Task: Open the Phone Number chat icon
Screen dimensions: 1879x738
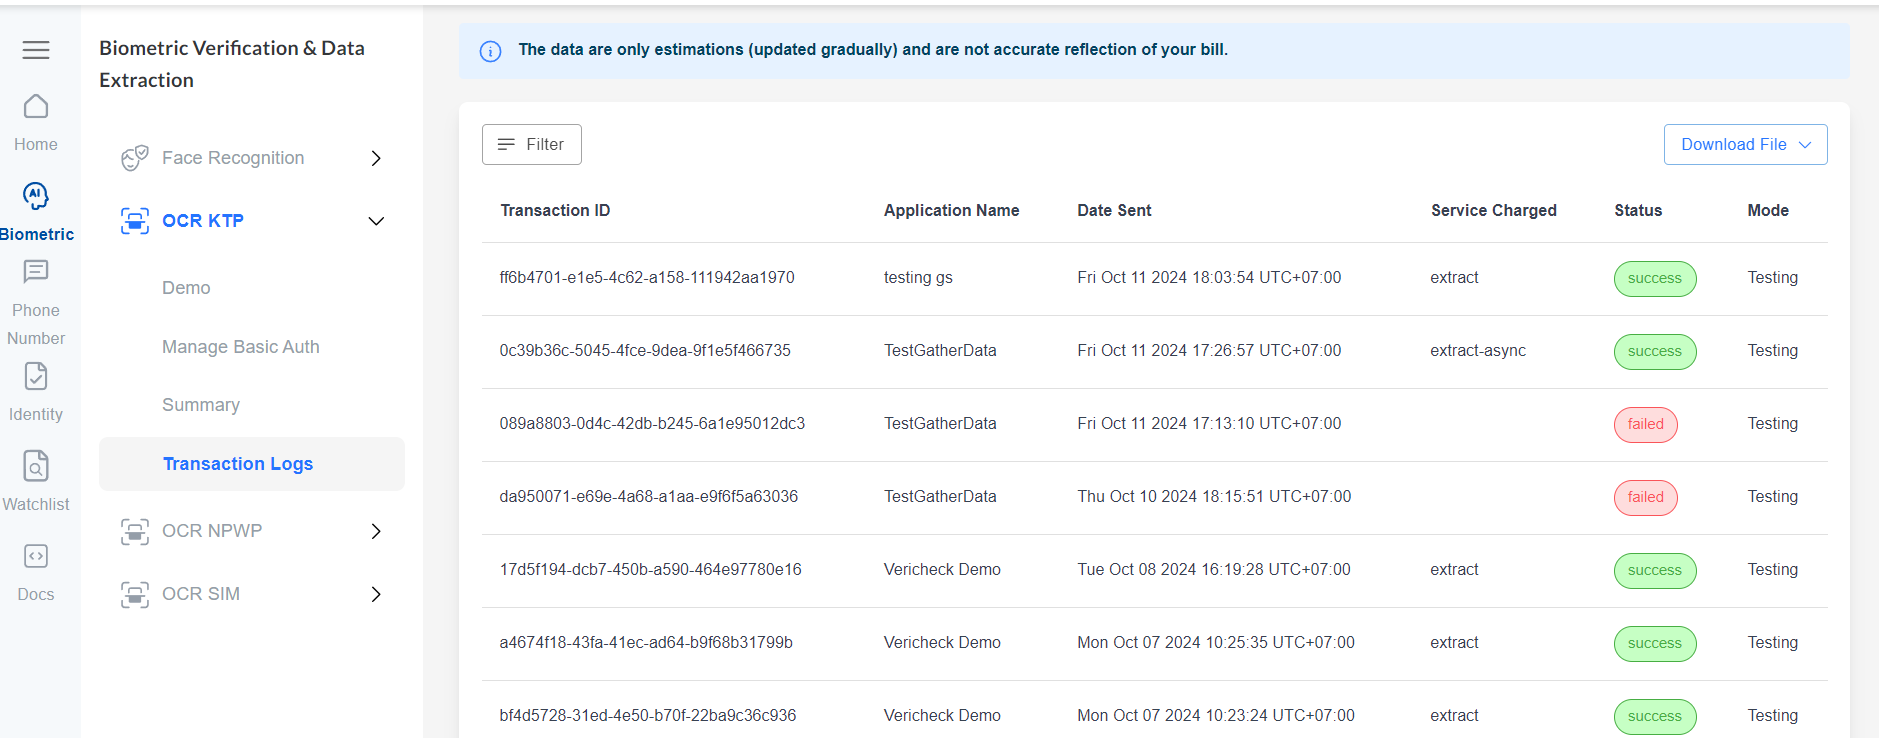Action: pos(36,271)
